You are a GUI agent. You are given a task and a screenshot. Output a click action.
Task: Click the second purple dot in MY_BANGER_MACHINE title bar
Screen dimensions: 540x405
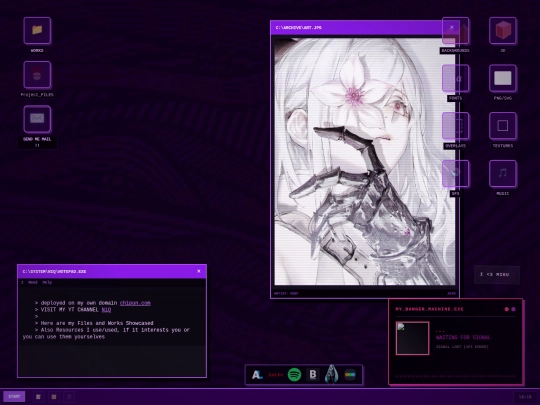coord(513,309)
